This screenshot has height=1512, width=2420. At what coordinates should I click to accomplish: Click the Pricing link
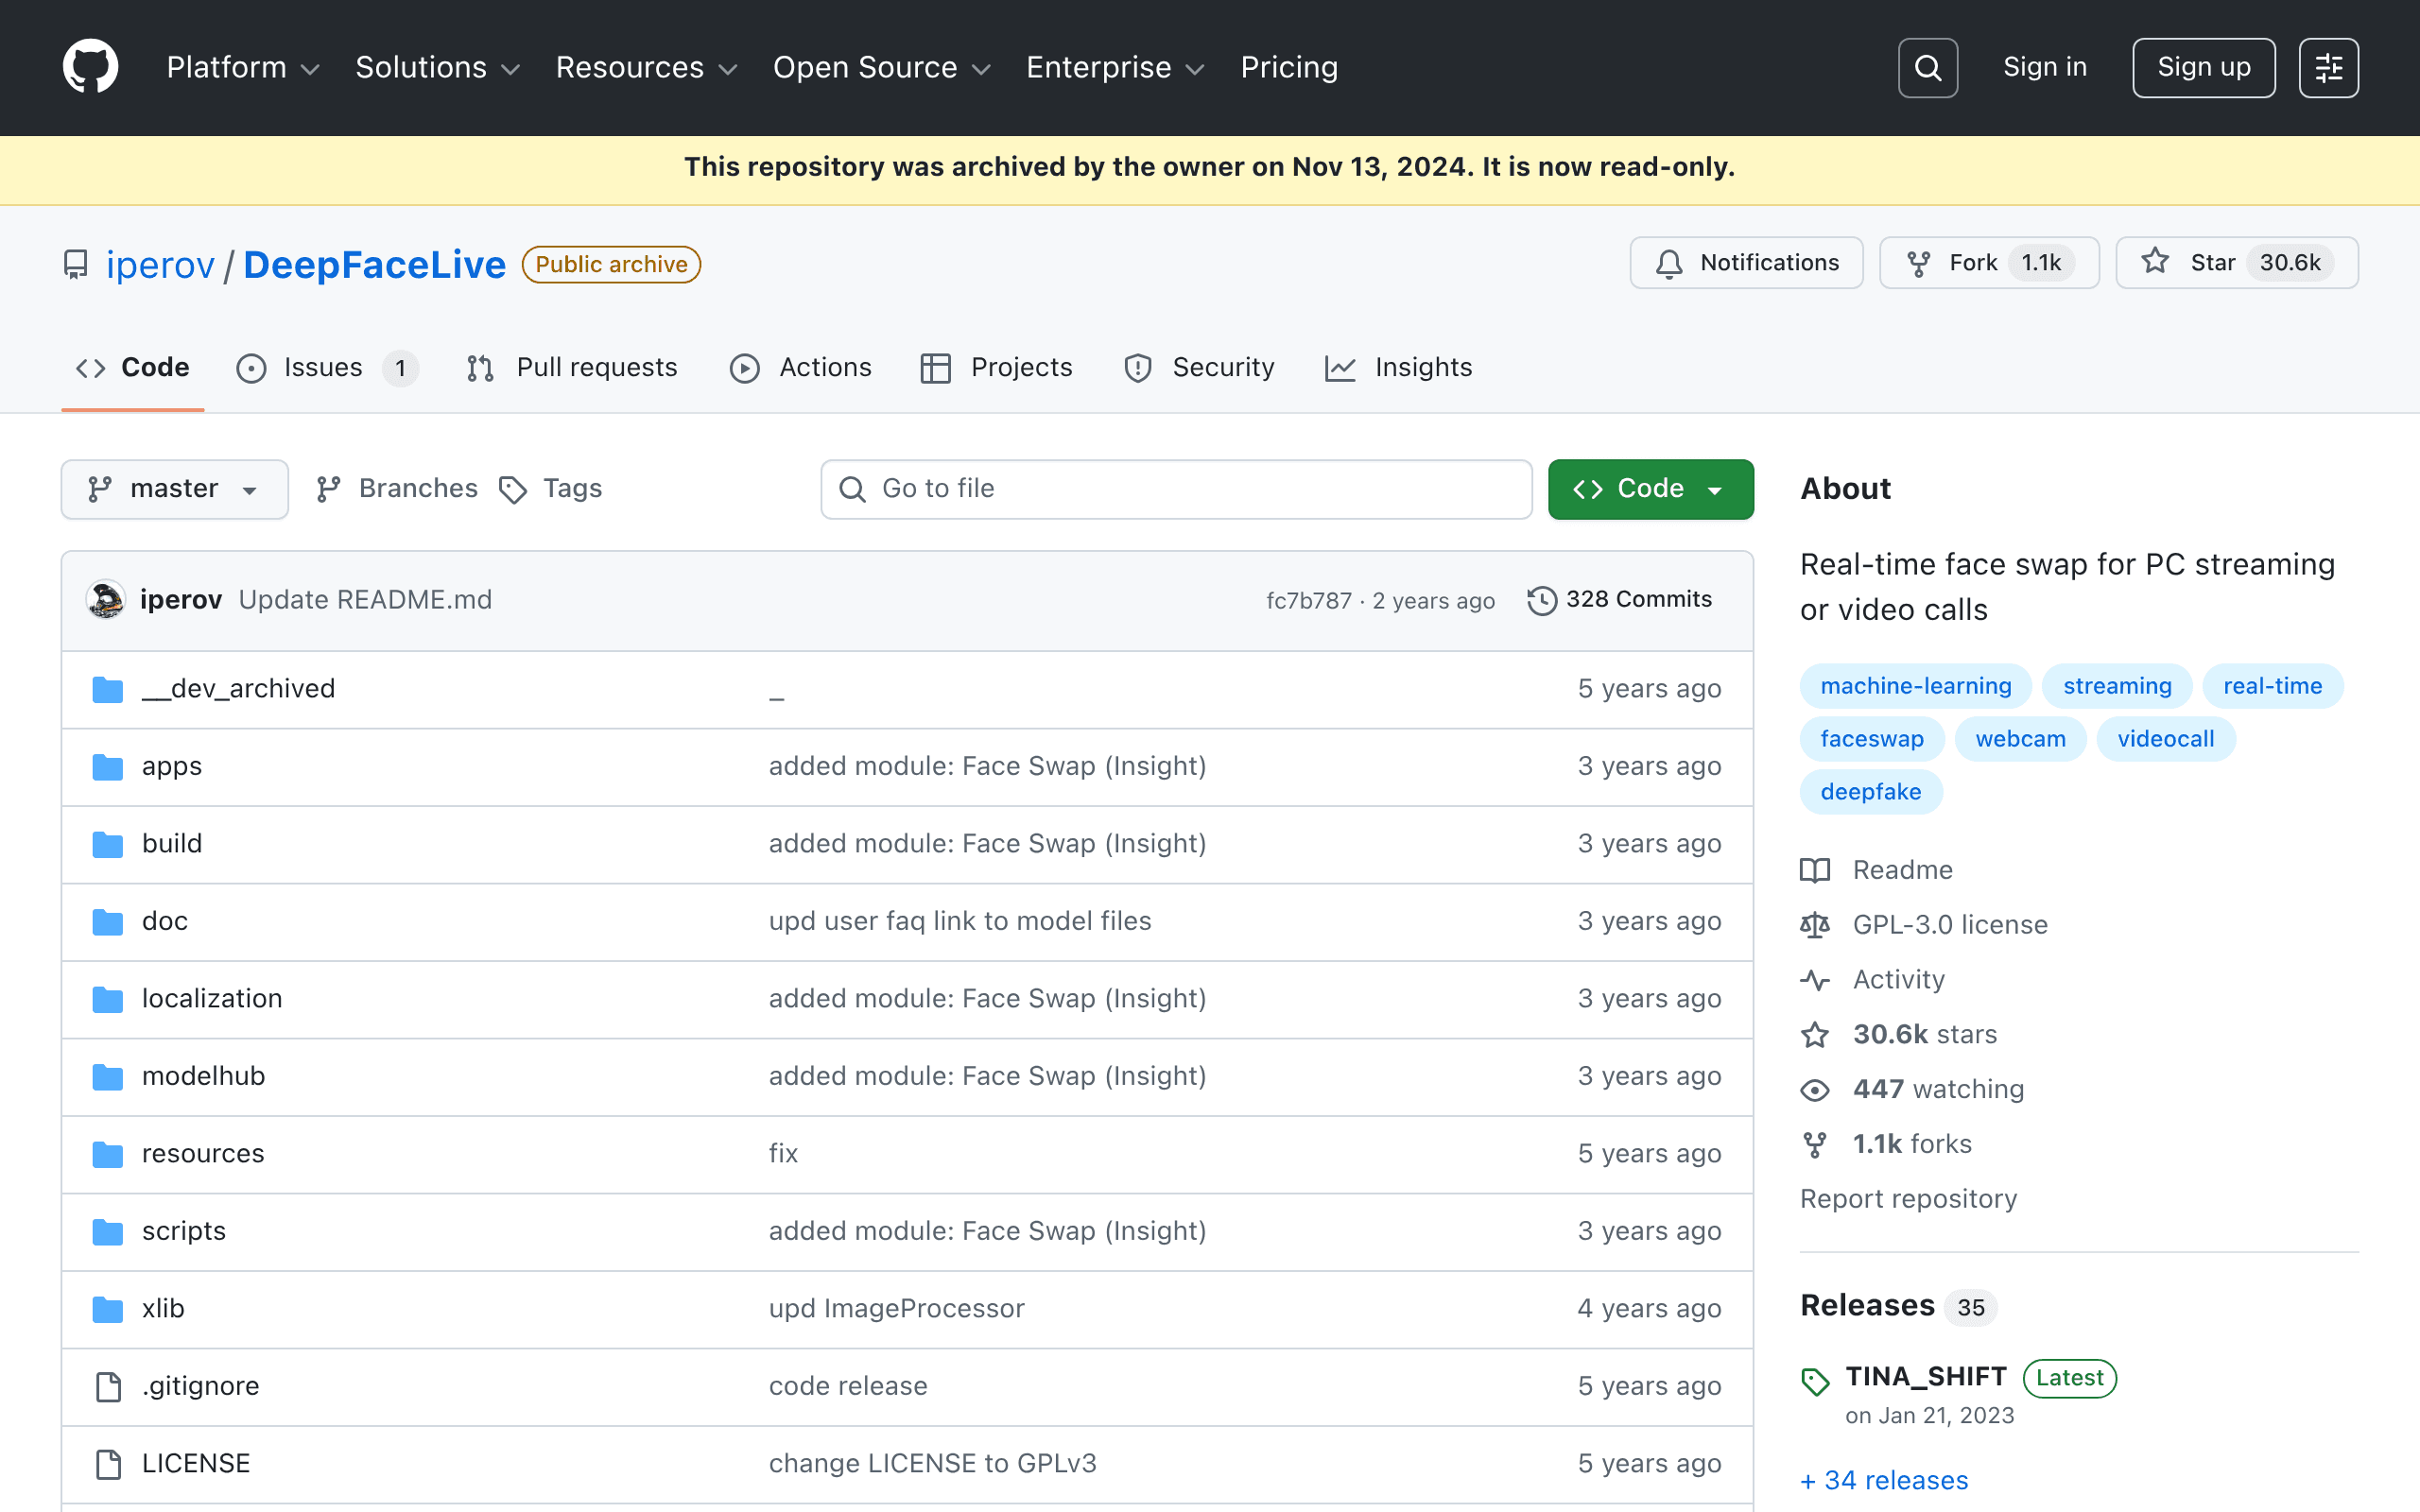click(x=1289, y=67)
